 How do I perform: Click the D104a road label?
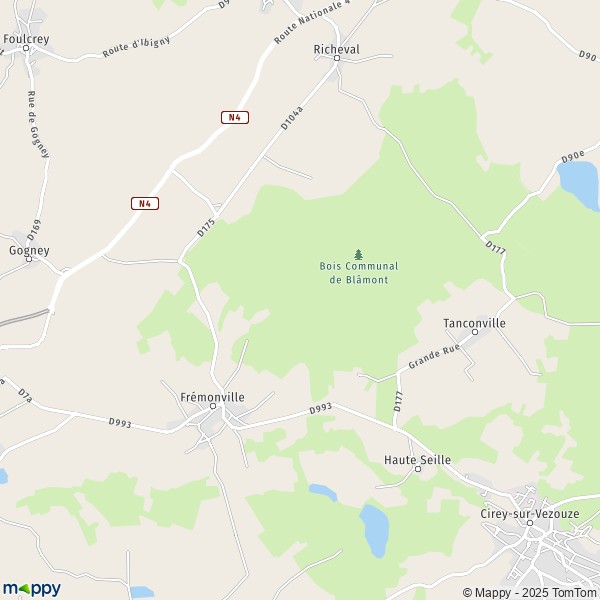(x=292, y=118)
